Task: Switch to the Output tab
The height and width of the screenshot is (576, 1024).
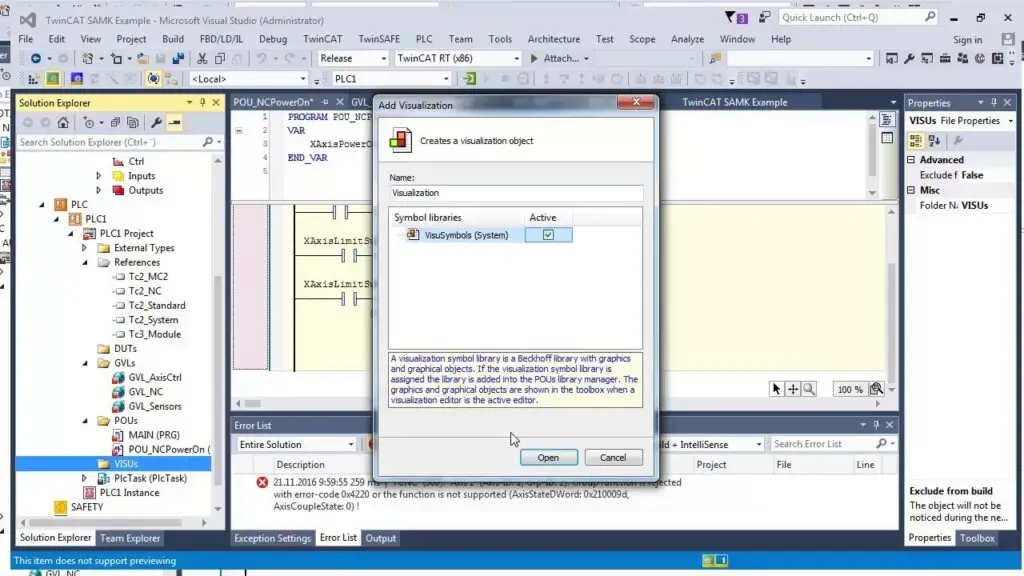Action: click(x=381, y=538)
